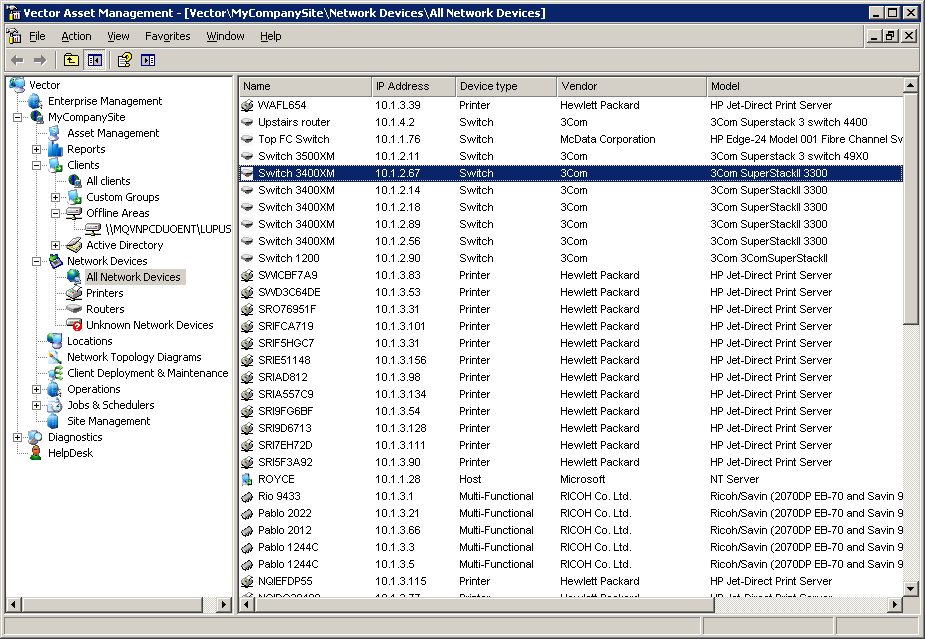Click the Client Deployment & Maintenance icon
Image resolution: width=925 pixels, height=639 pixels.
pos(55,373)
